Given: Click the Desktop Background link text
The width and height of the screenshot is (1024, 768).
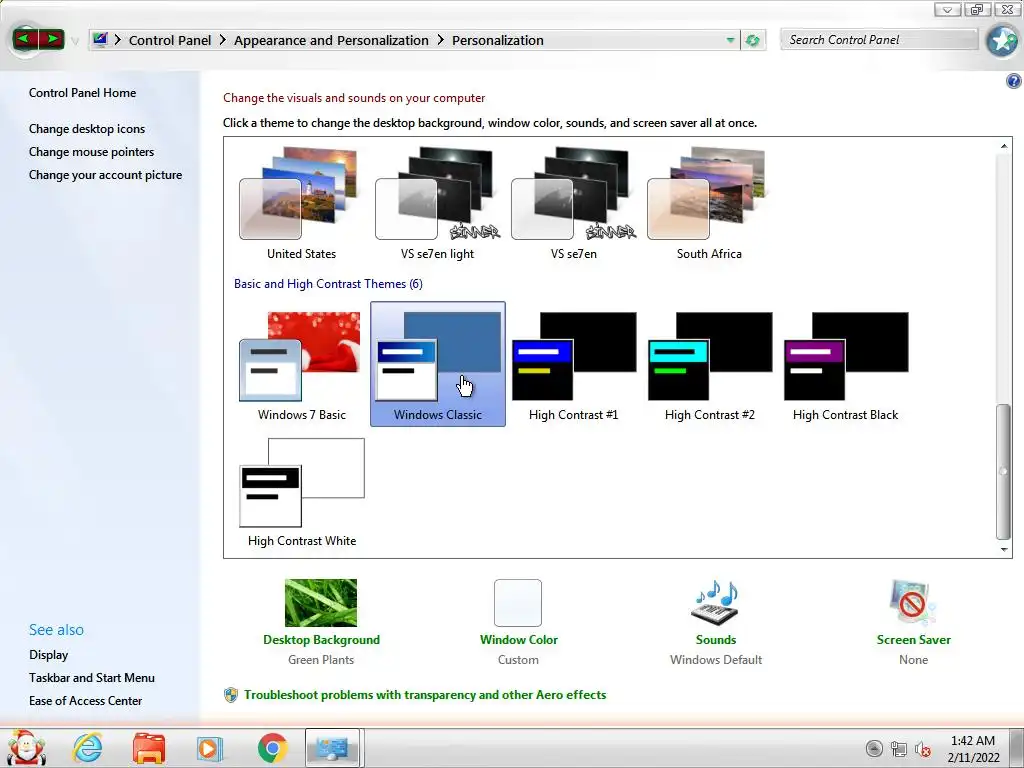Looking at the screenshot, I should (x=321, y=640).
